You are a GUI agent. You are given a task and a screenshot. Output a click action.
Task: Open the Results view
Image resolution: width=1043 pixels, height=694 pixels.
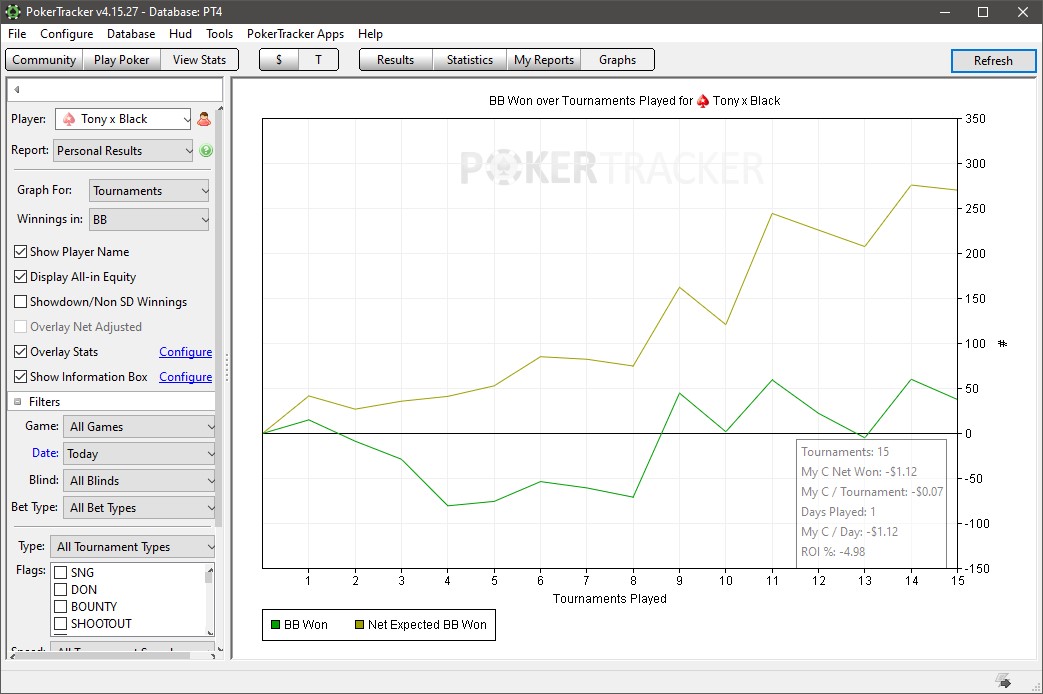click(x=396, y=60)
